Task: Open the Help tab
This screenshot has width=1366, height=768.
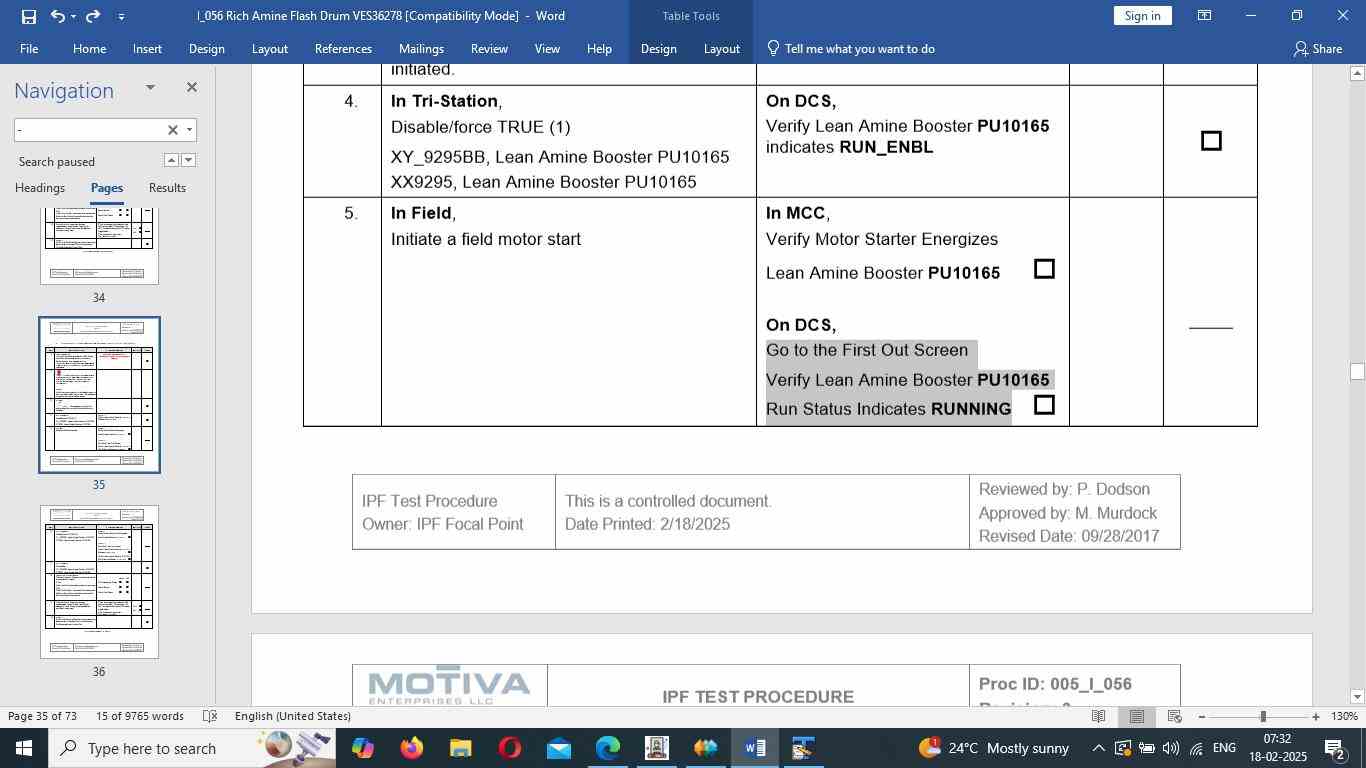Action: click(x=599, y=48)
